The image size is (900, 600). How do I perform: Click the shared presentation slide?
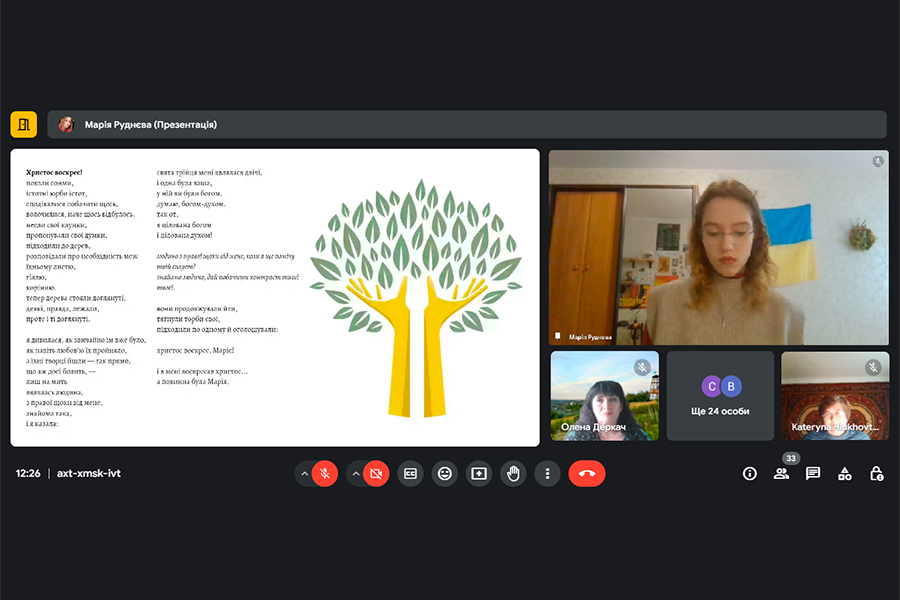[x=275, y=297]
